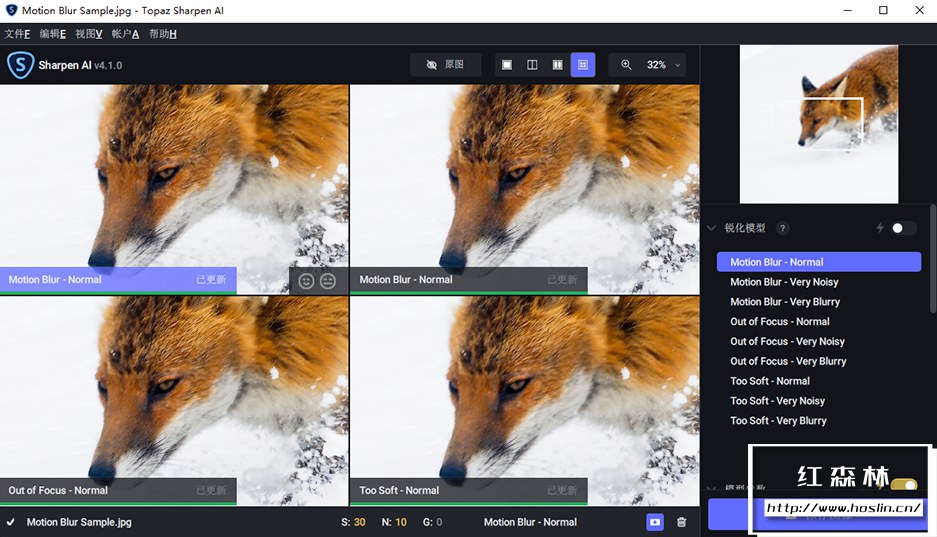Viewport: 937px width, 537px height.
Task: Click the zoom magnifier icon
Action: tap(627, 65)
